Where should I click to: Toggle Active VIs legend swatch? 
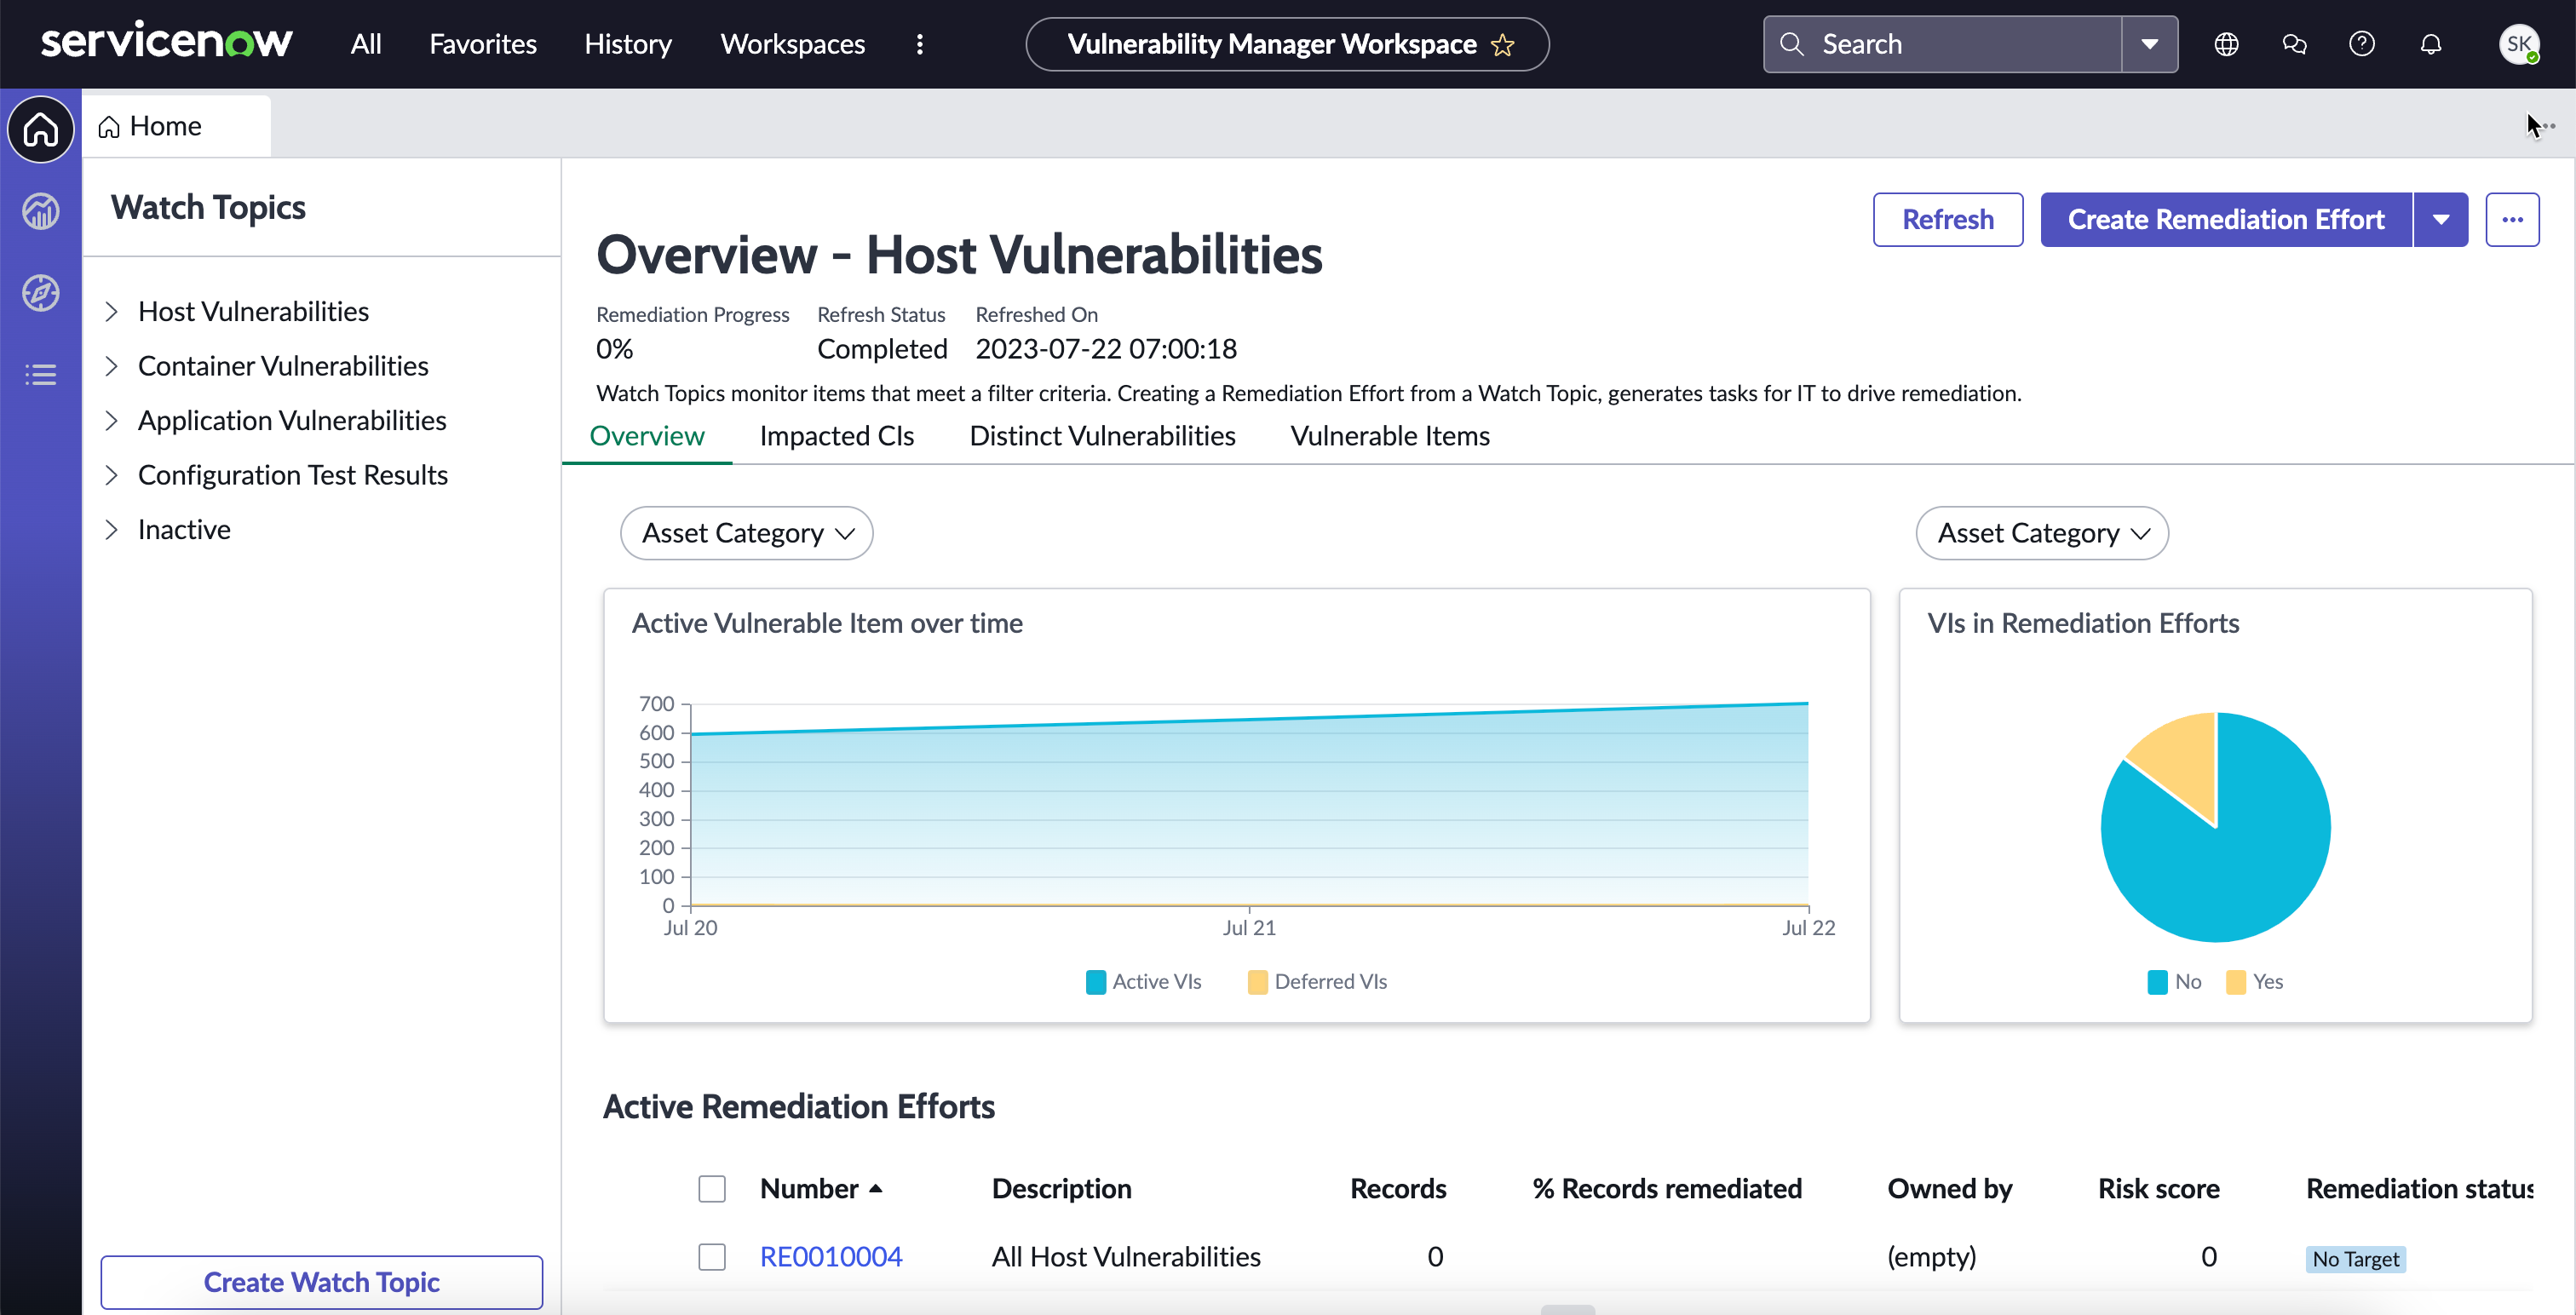point(1096,982)
